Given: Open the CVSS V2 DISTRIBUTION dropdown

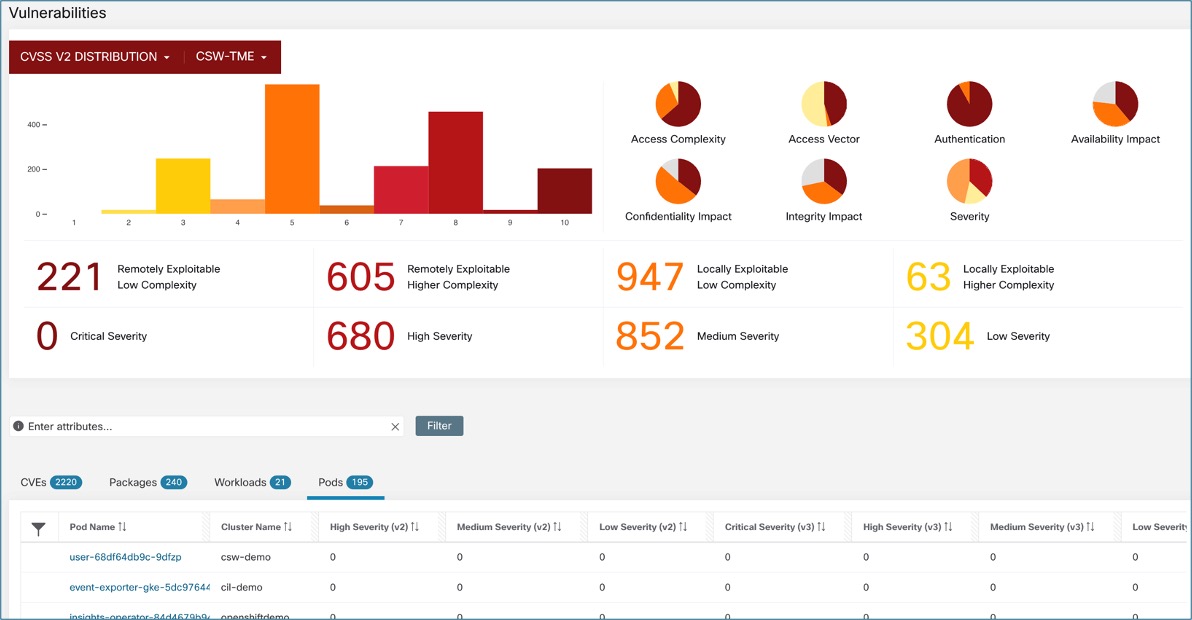Looking at the screenshot, I should tap(95, 57).
